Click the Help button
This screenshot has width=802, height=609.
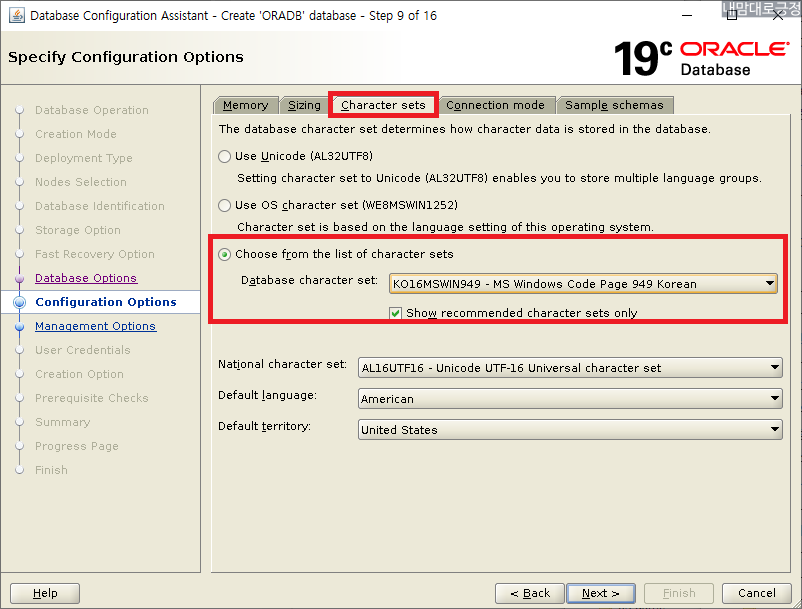click(x=45, y=593)
